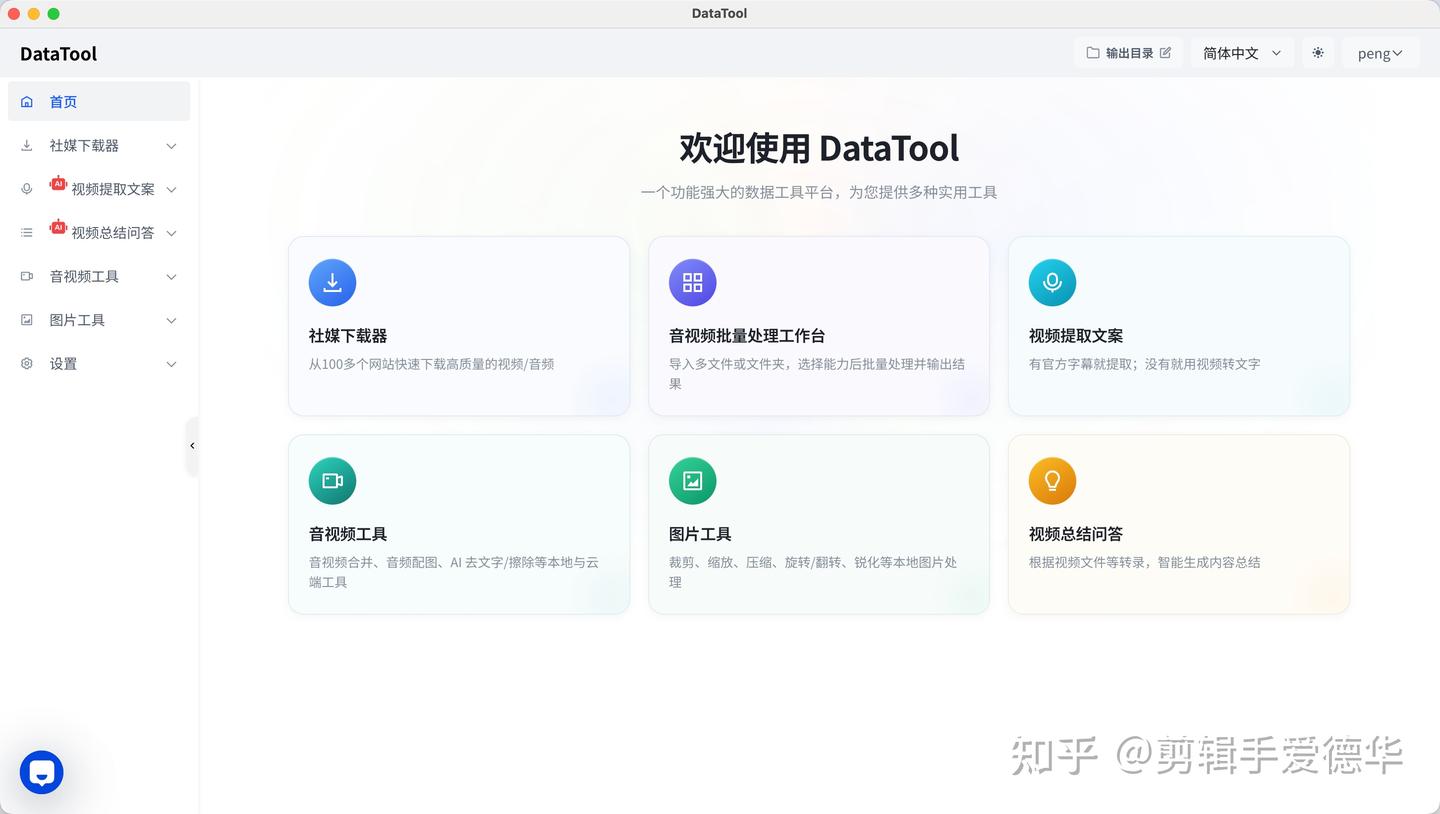The image size is (1440, 814).
Task: Minimize the window with the yellow button
Action: [x=34, y=14]
